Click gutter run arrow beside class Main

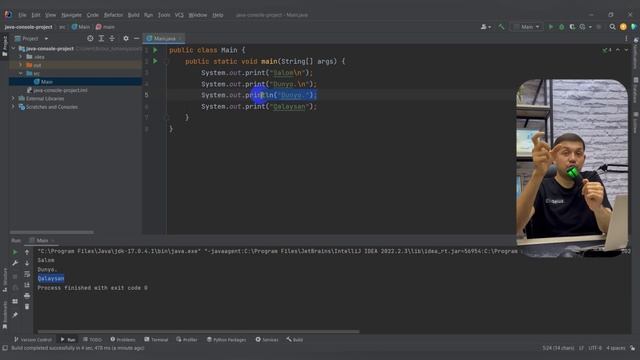tap(155, 50)
